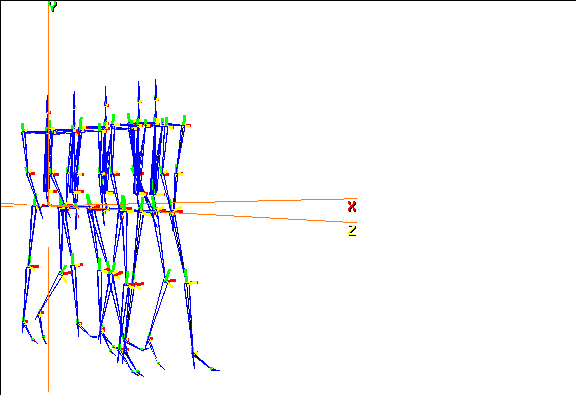Click the green Y axis label at top
Screen dimensions: 576x395
[x=53, y=6]
